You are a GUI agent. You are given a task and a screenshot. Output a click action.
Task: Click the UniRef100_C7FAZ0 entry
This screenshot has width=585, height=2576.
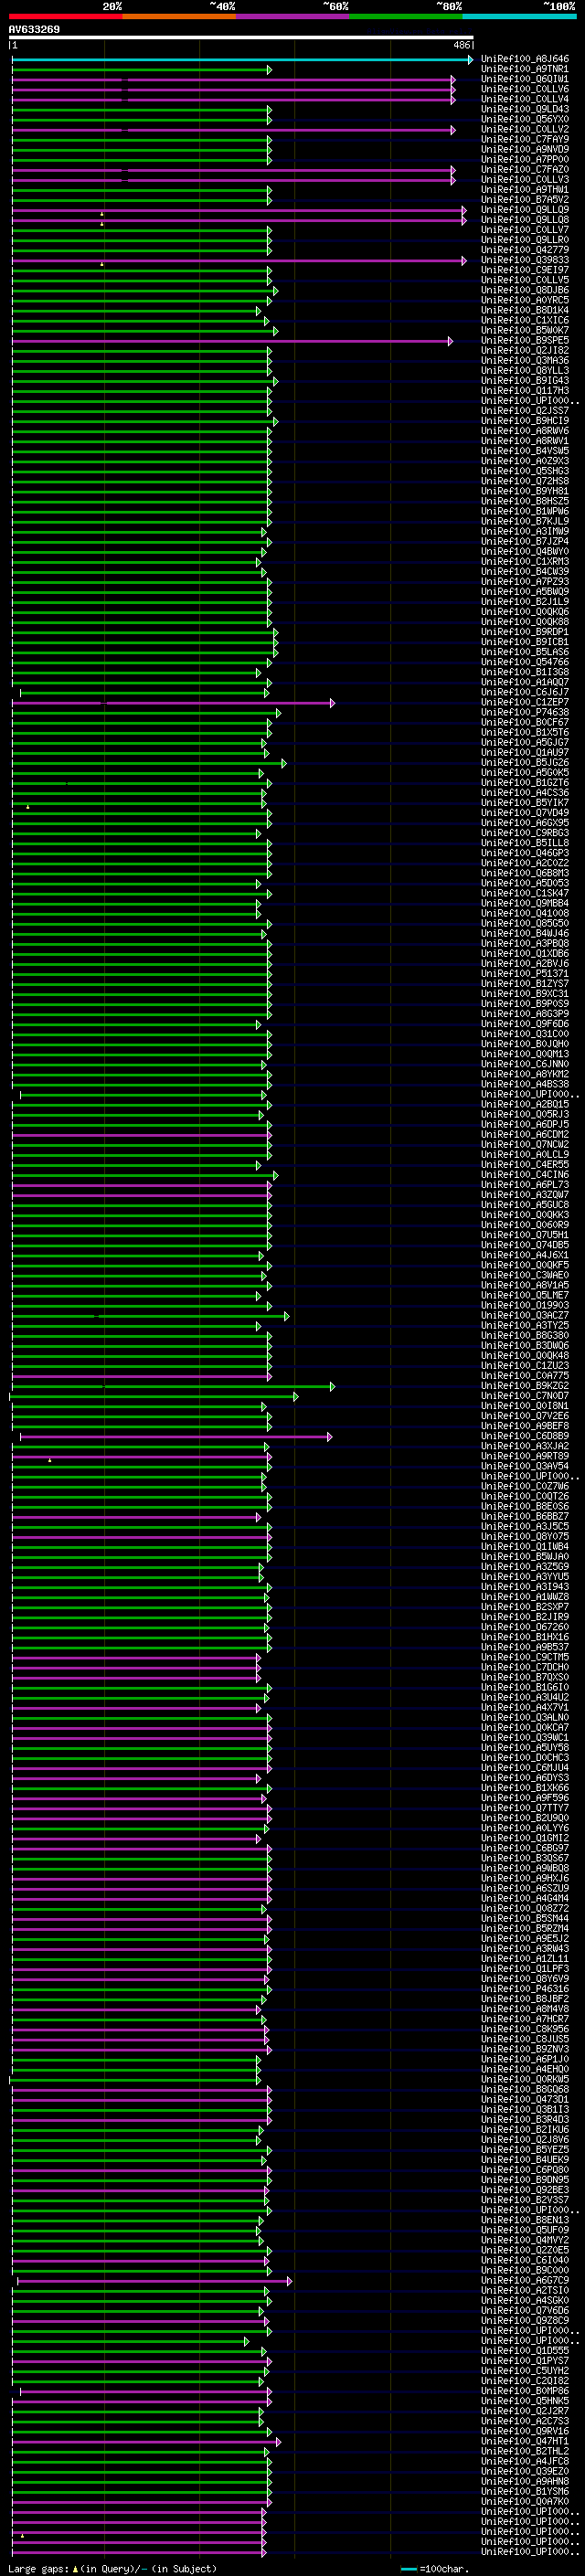pos(525,170)
